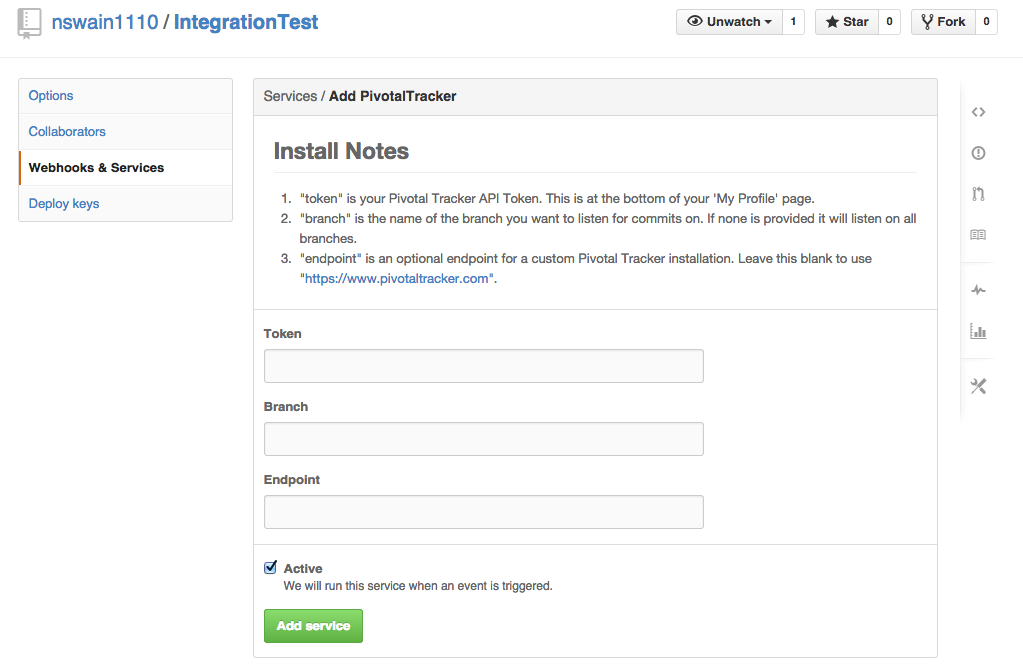The image size is (1023, 665).
Task: Open the Graphs bar chart icon
Action: coord(978,331)
